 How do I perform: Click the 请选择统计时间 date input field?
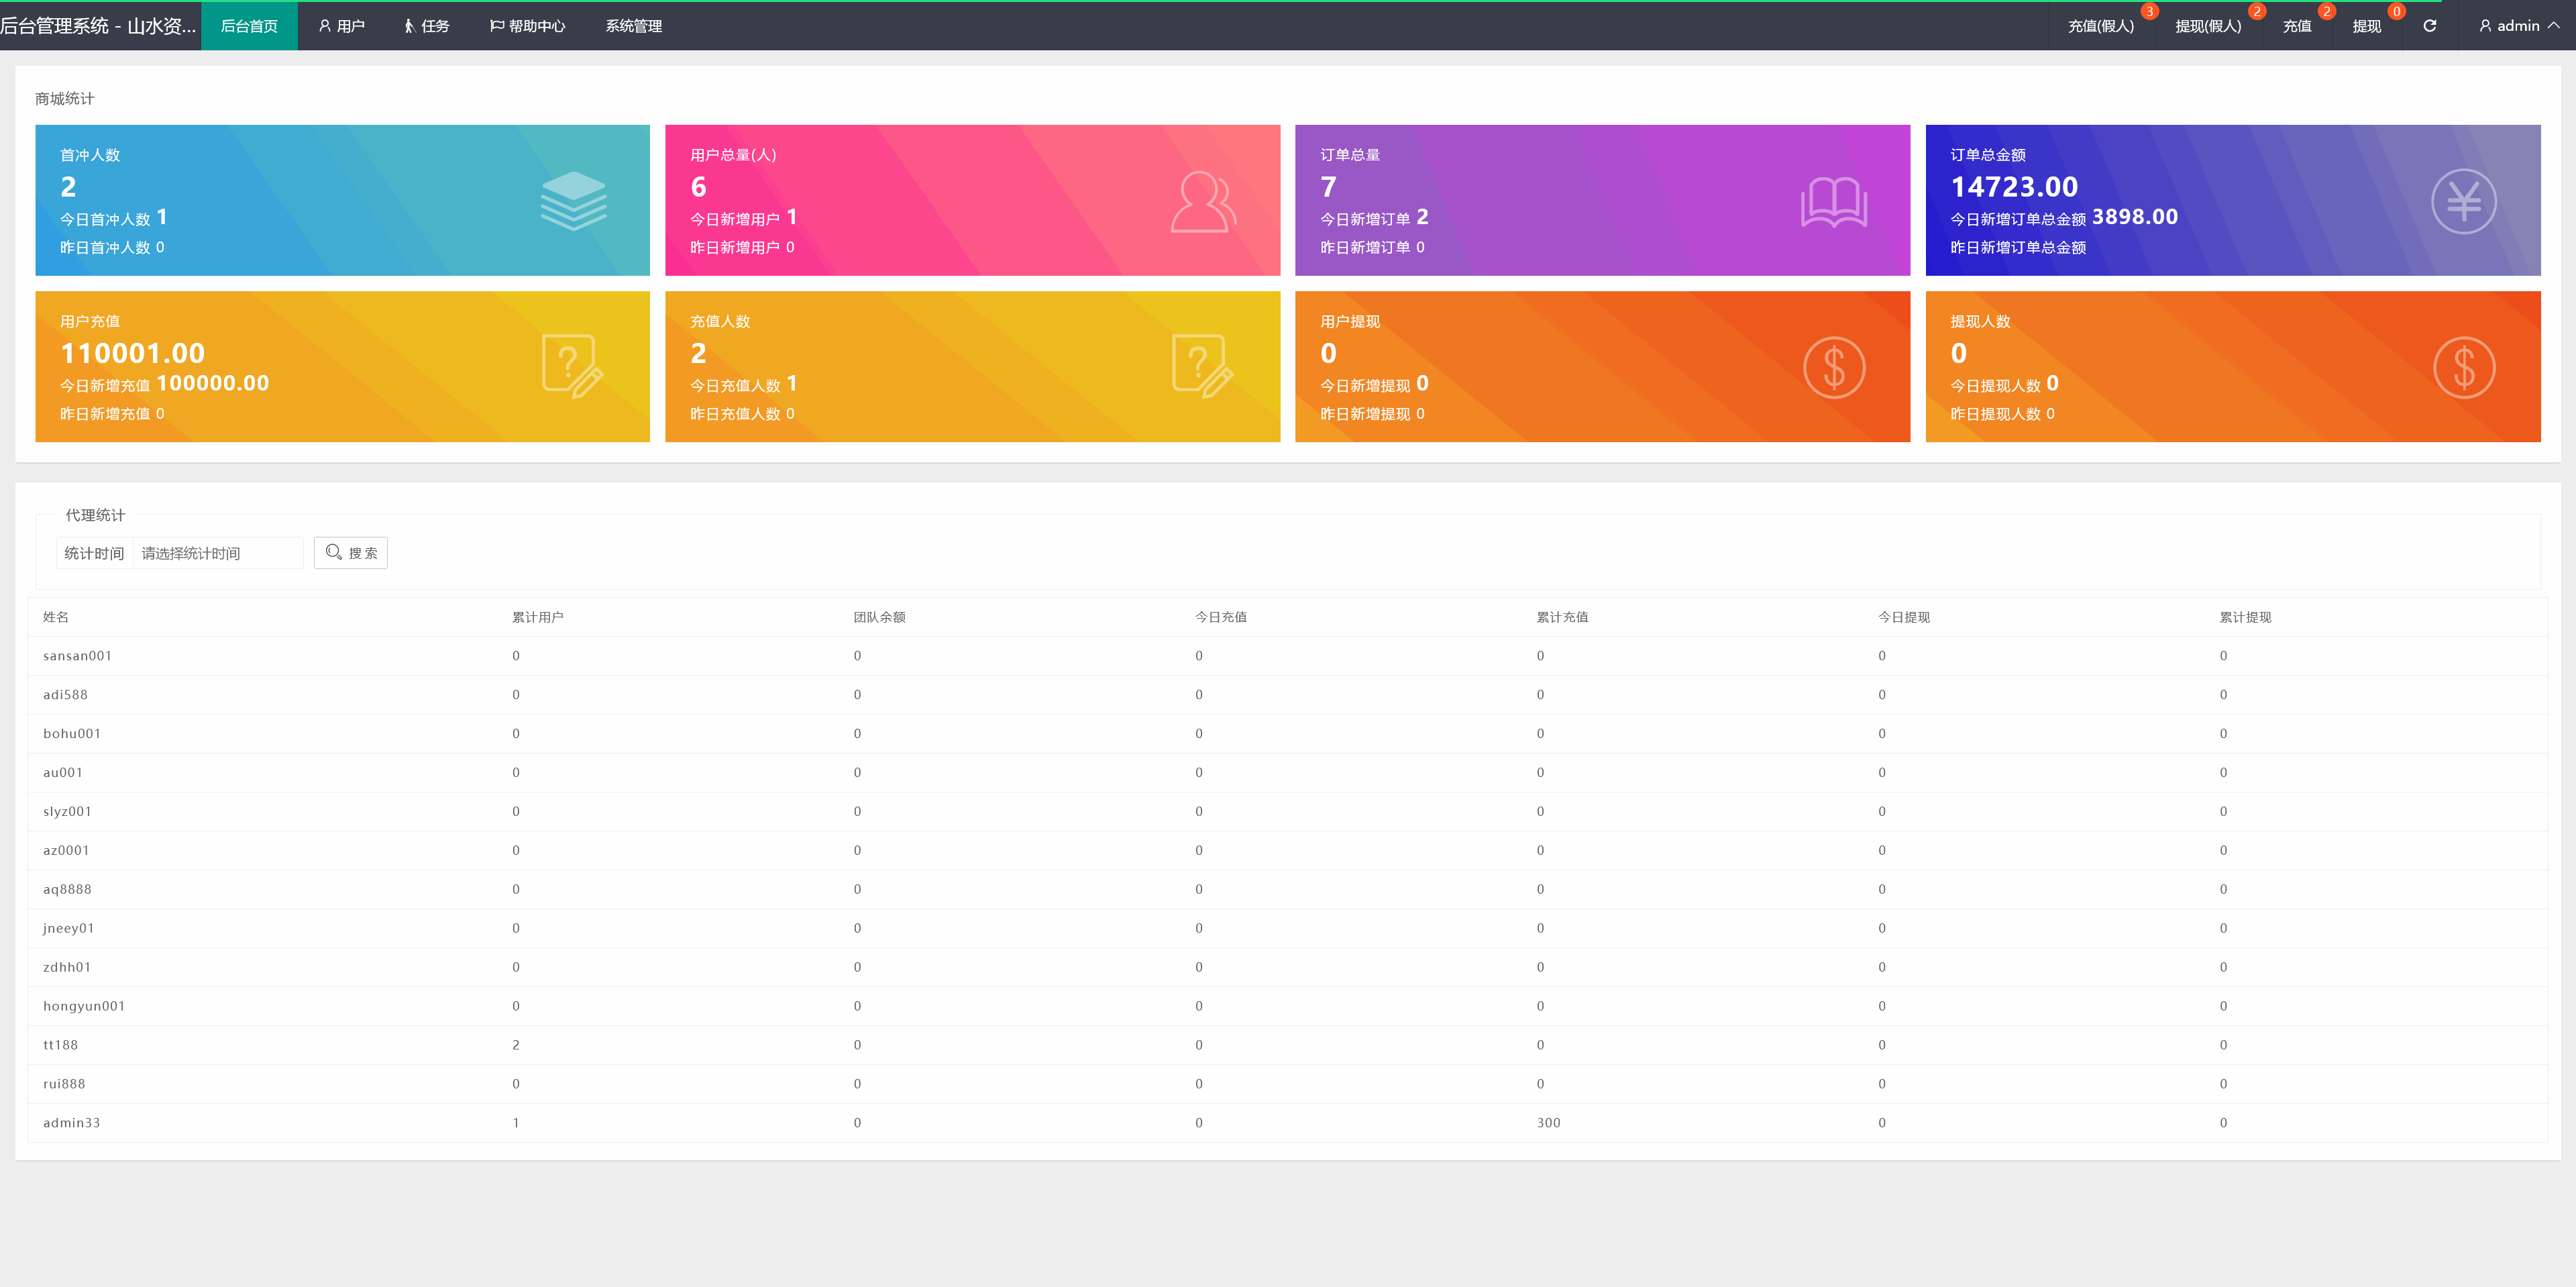217,553
